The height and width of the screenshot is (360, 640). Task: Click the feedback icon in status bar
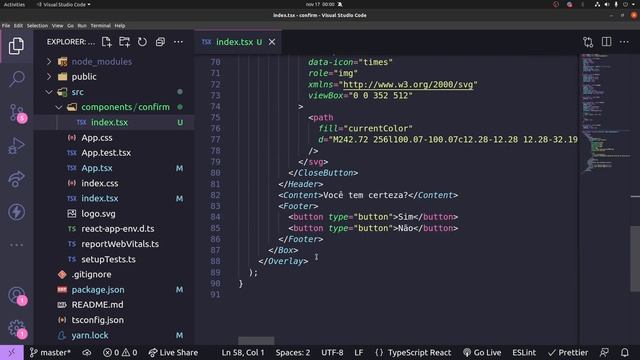[604, 352]
